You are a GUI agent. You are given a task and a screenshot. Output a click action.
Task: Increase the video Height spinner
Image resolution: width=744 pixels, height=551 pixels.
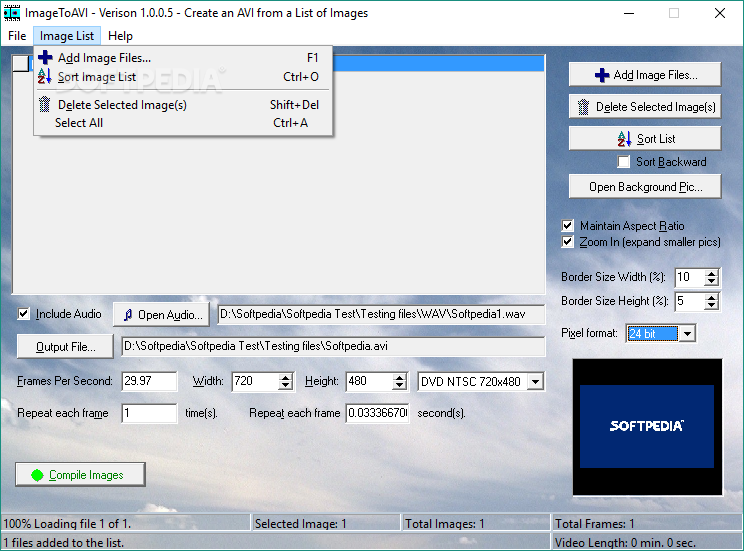coord(400,378)
